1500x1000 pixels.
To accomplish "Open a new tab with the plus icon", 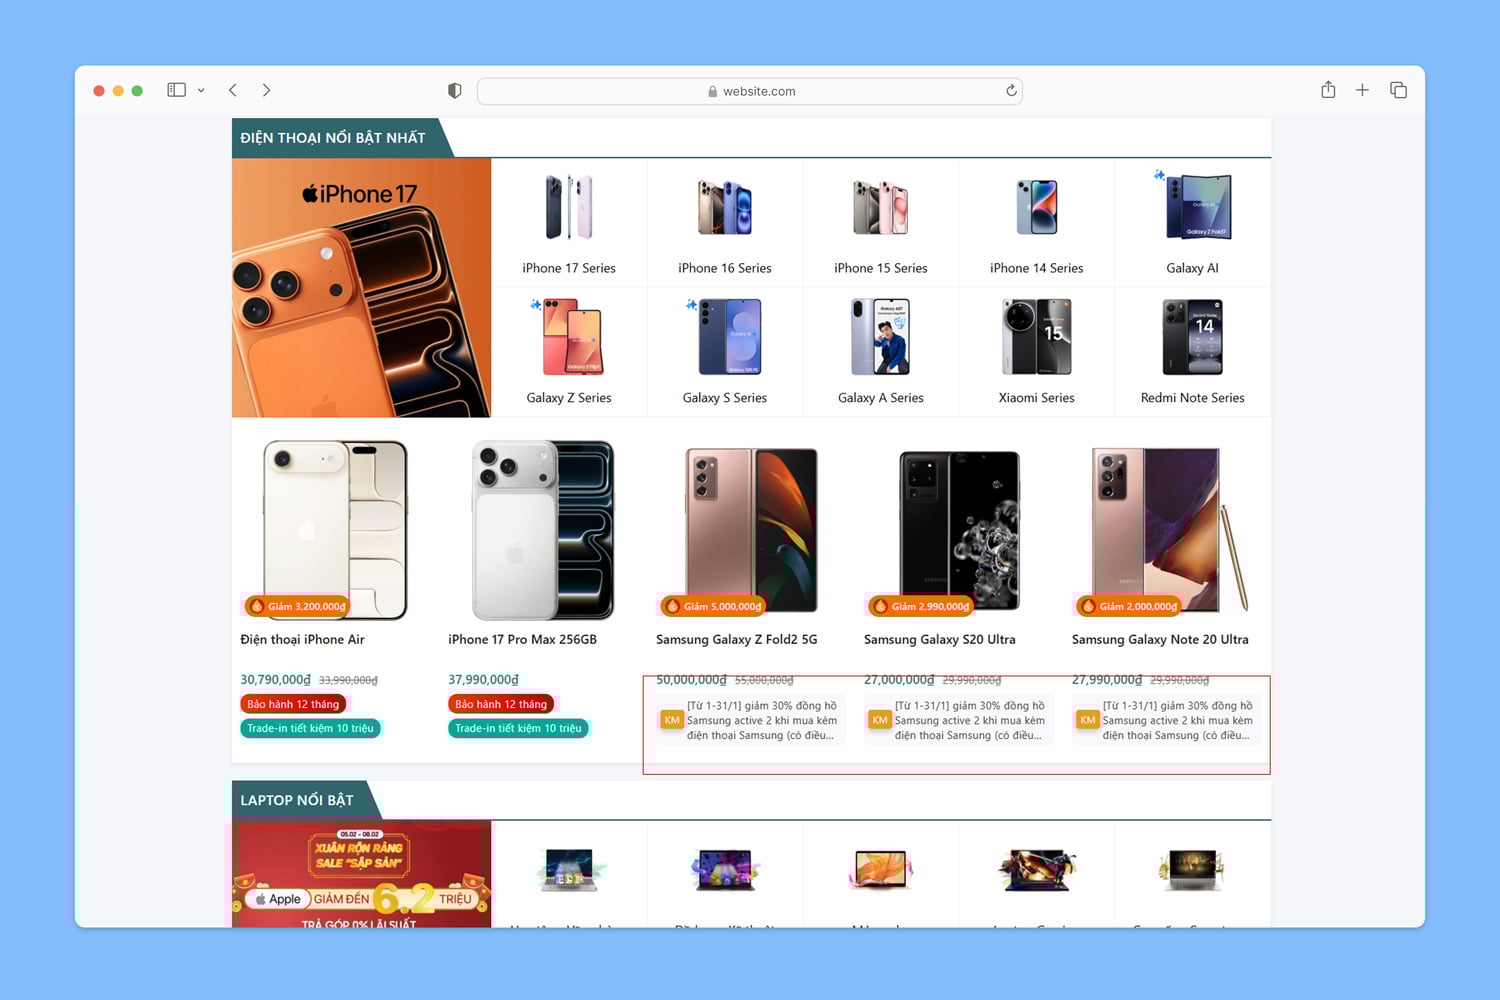I will click(1362, 90).
